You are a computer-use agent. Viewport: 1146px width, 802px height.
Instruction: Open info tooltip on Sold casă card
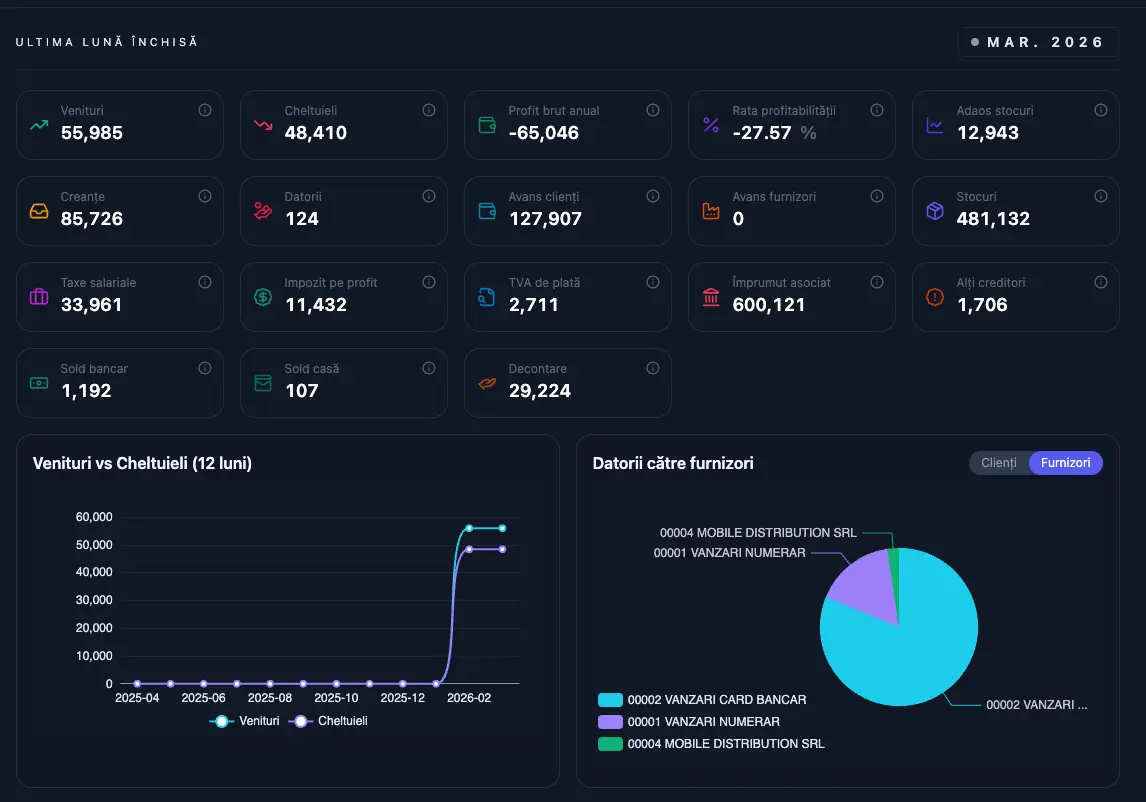[429, 368]
